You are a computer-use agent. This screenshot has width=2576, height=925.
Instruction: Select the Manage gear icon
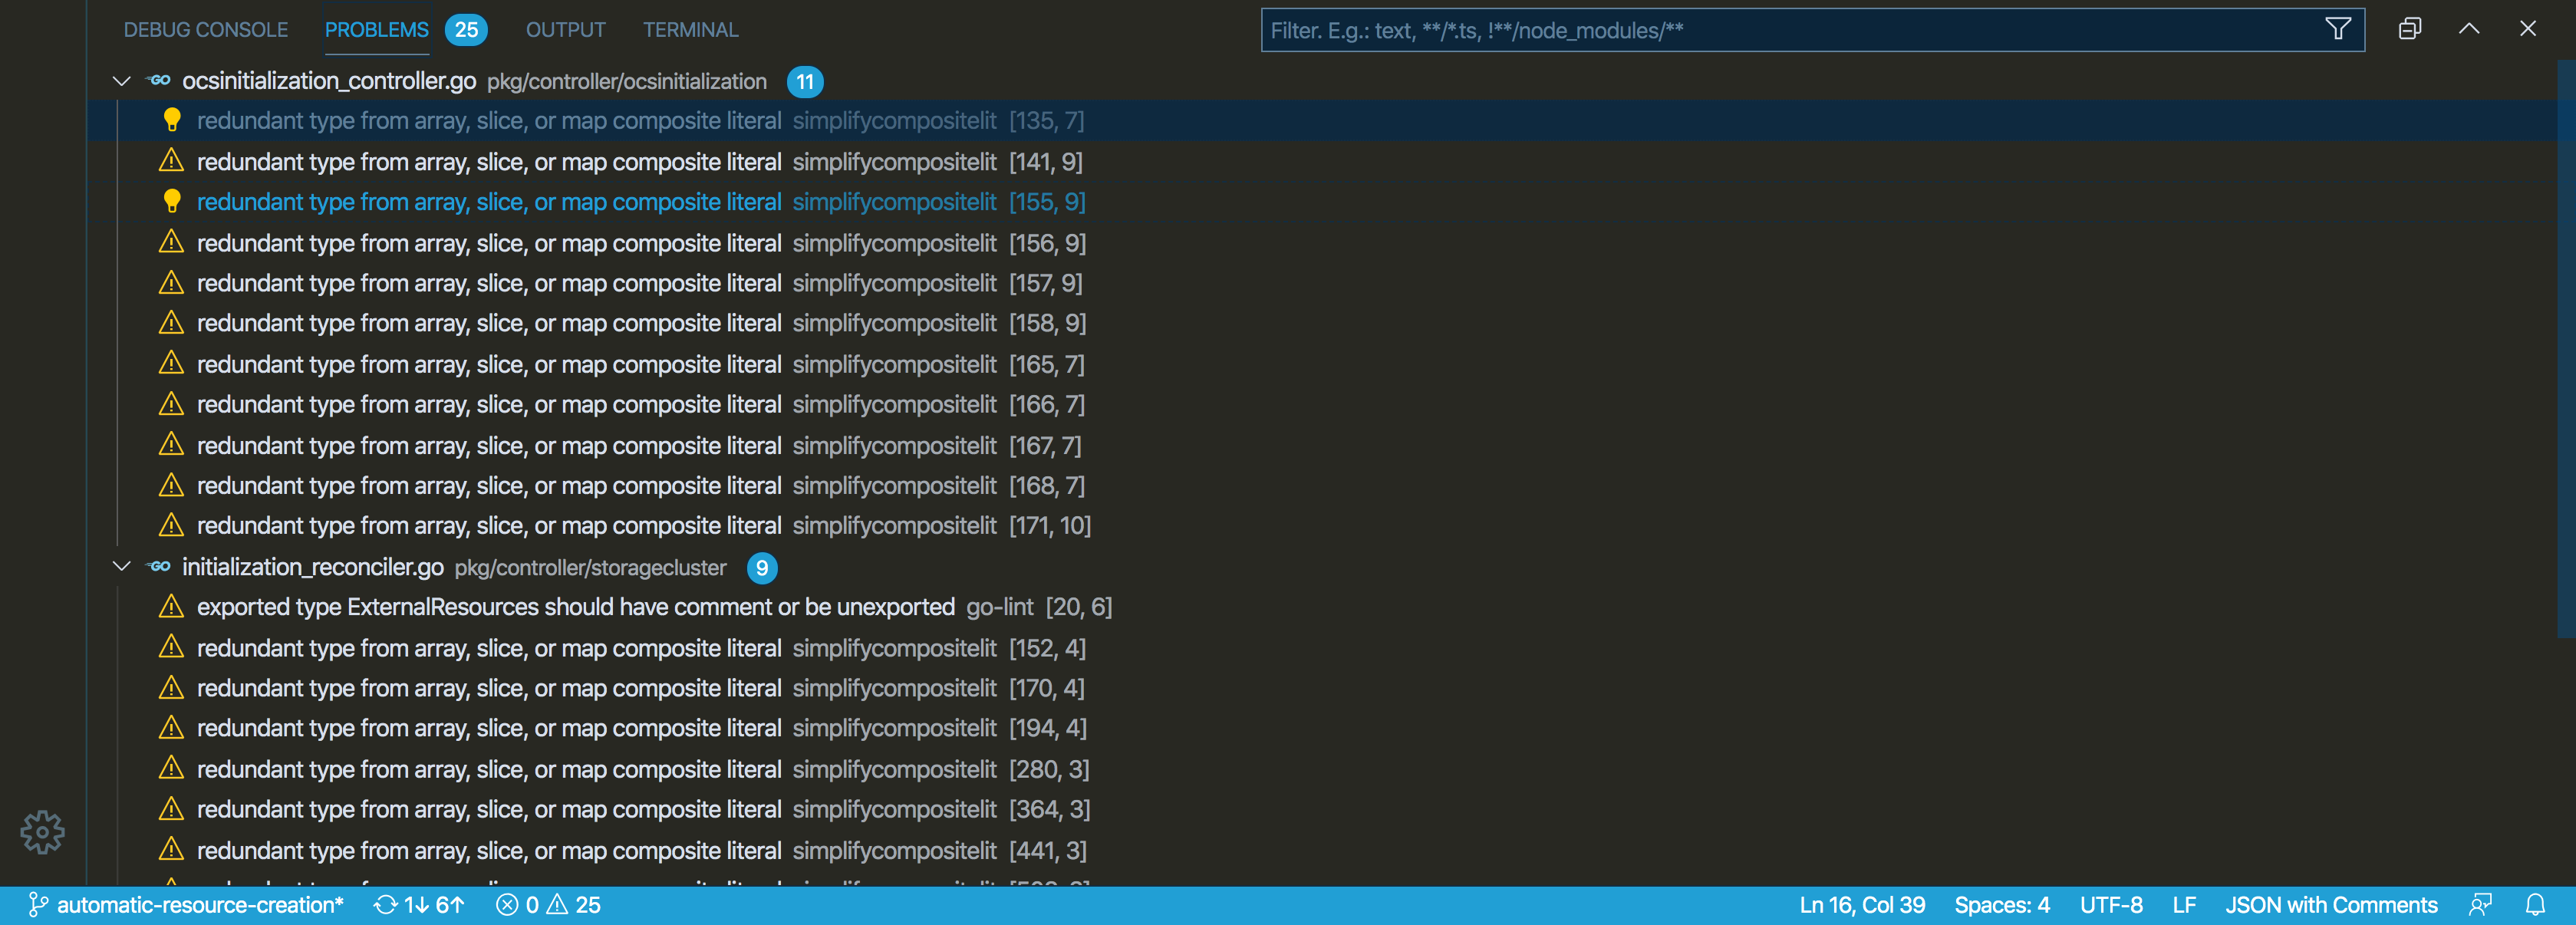42,831
